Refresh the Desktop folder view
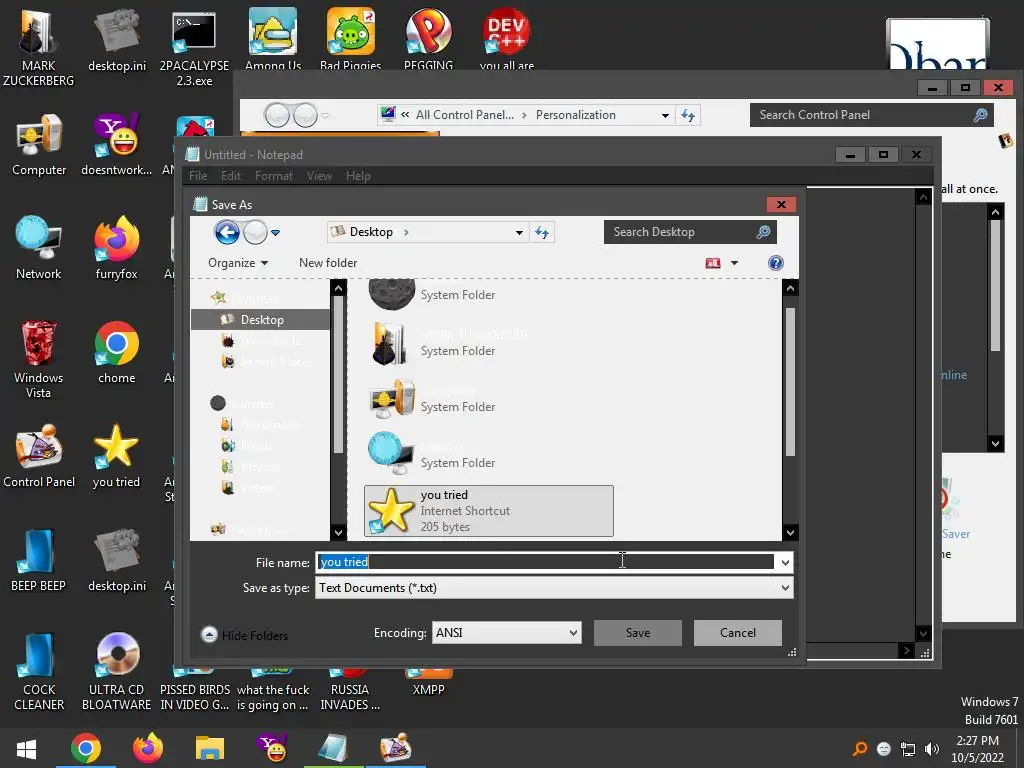Screen dimensions: 1024x768 click(x=542, y=232)
